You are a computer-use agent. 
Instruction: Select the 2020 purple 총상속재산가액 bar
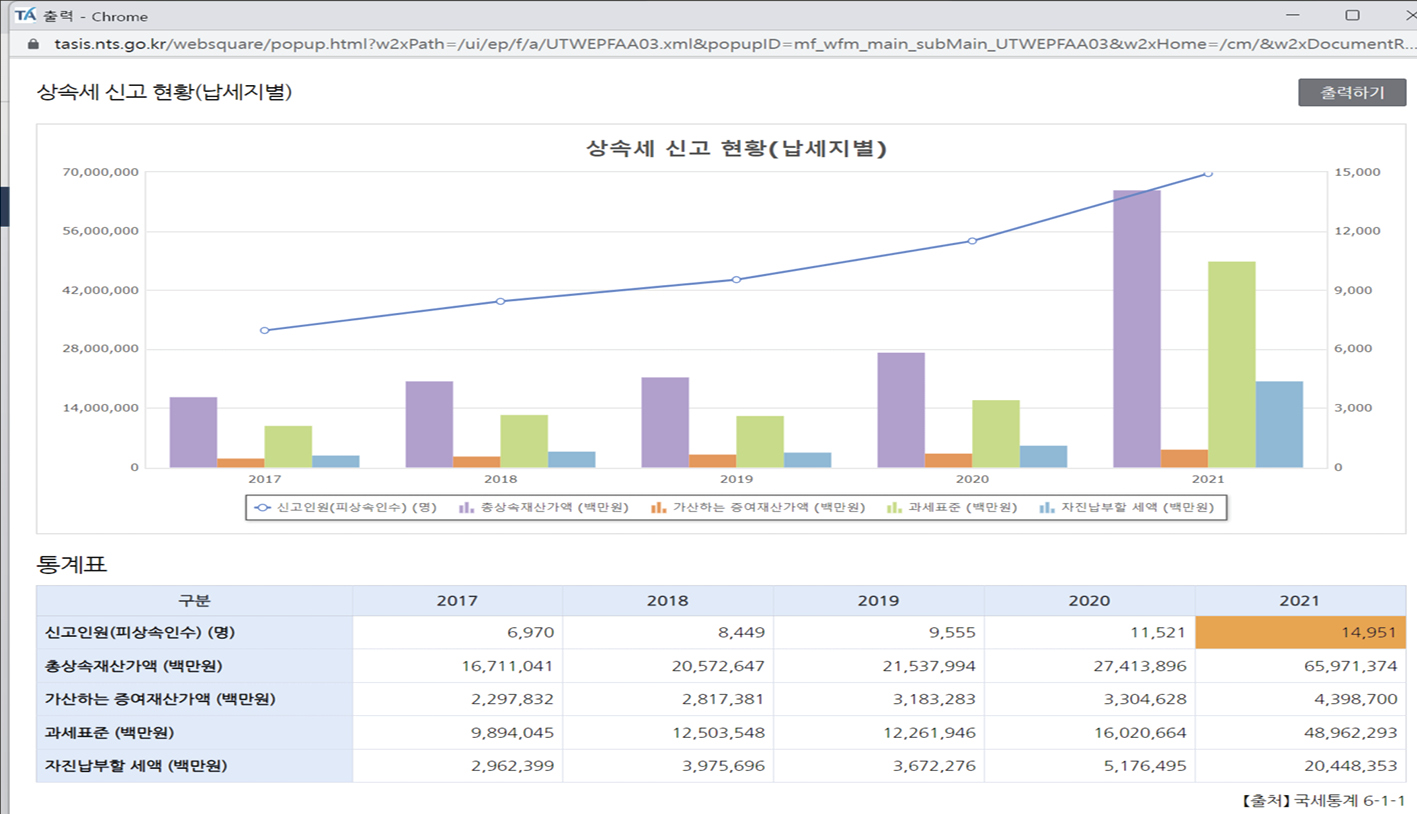point(901,410)
